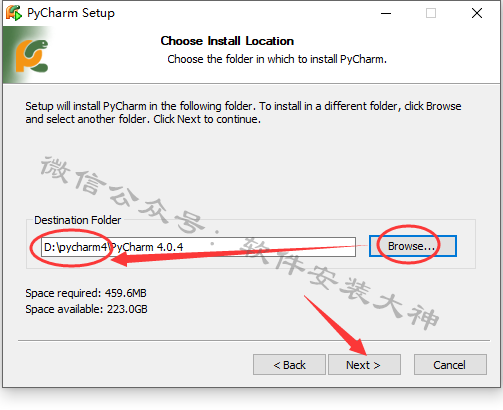Click the 'Choose Install Location' heading
Viewport: 503px width, 410px height.
(x=227, y=41)
